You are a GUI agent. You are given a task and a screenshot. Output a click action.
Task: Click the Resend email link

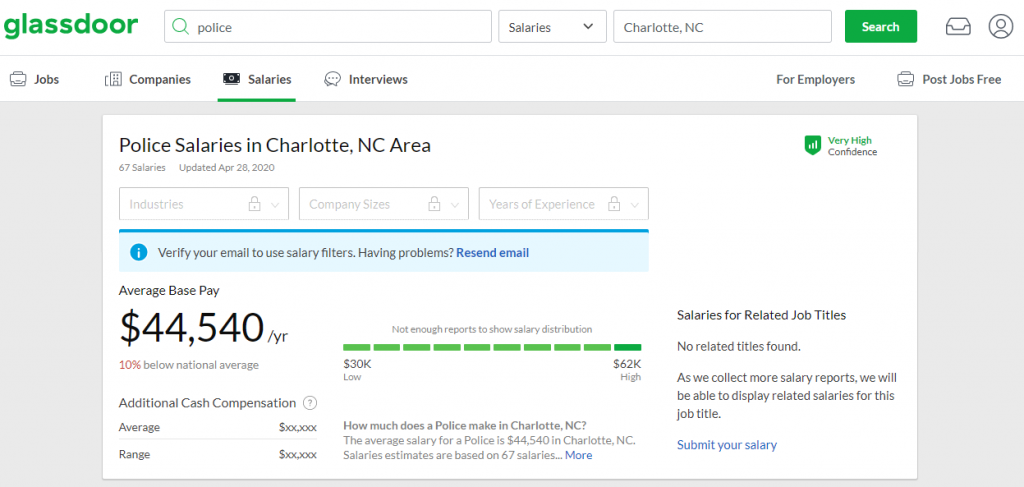[x=492, y=252]
